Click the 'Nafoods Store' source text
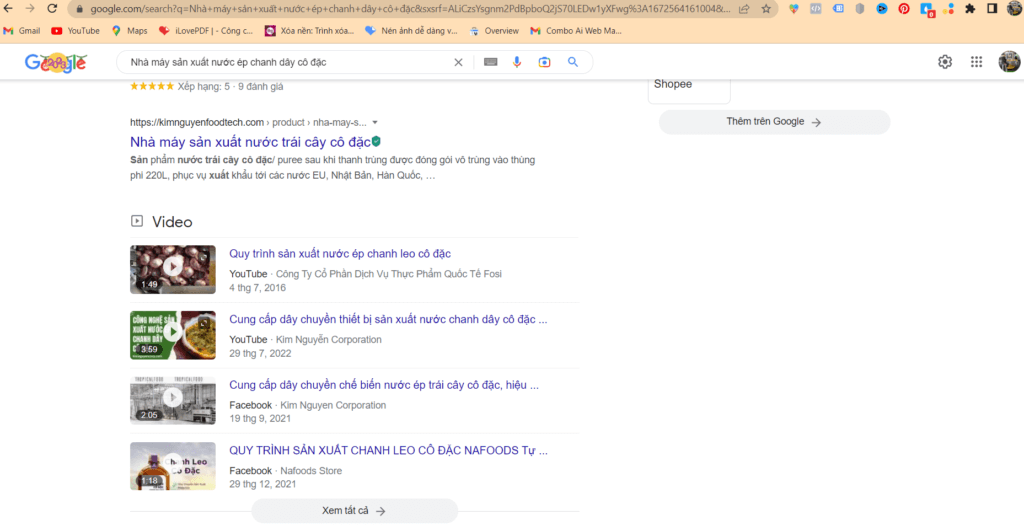1024x531 pixels. 311,470
